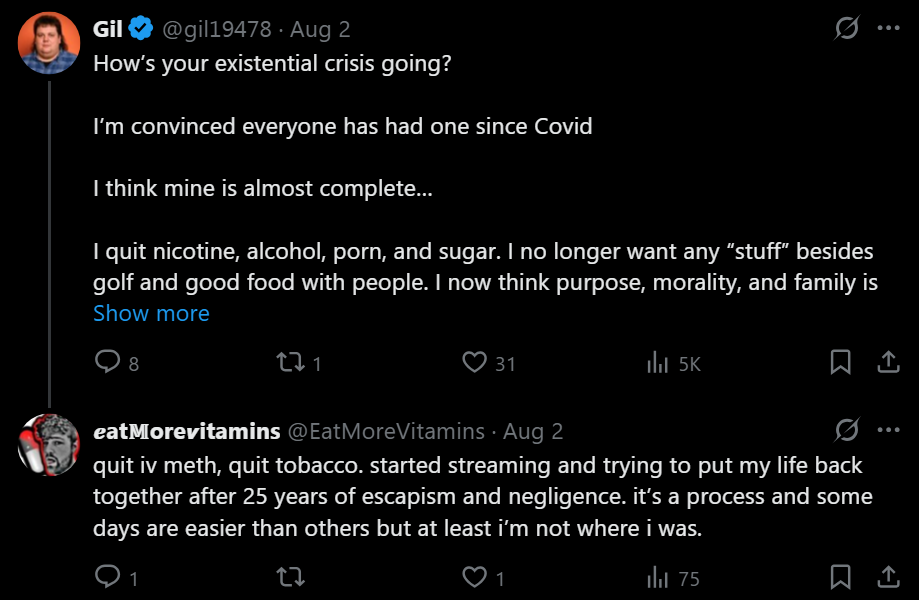This screenshot has width=919, height=600.
Task: View analytics of Gil's 5K views post
Action: click(658, 363)
